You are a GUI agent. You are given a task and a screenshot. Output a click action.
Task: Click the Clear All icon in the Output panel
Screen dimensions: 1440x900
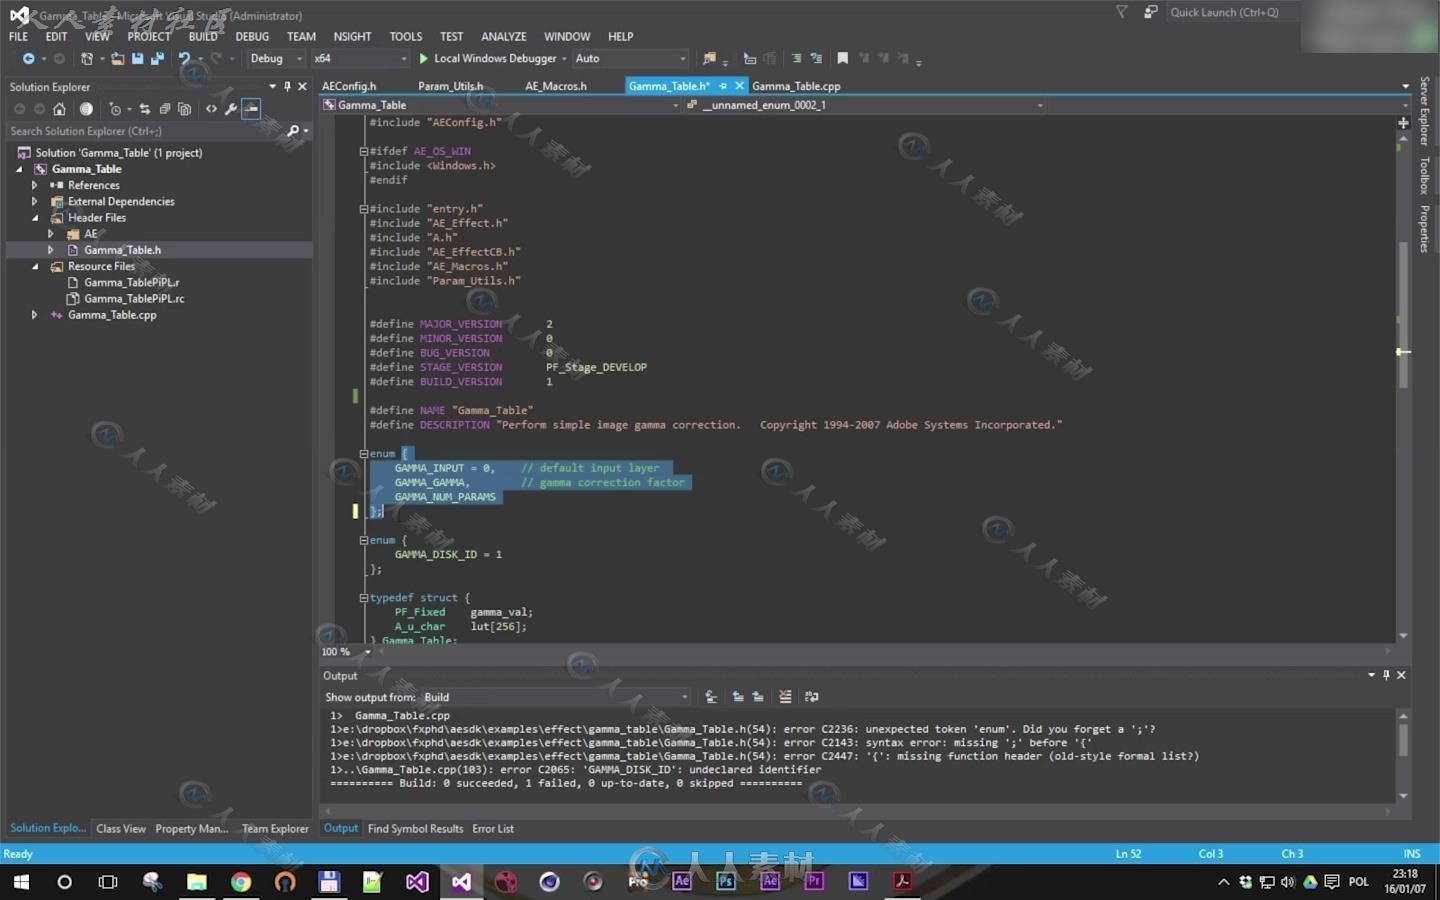pos(785,697)
